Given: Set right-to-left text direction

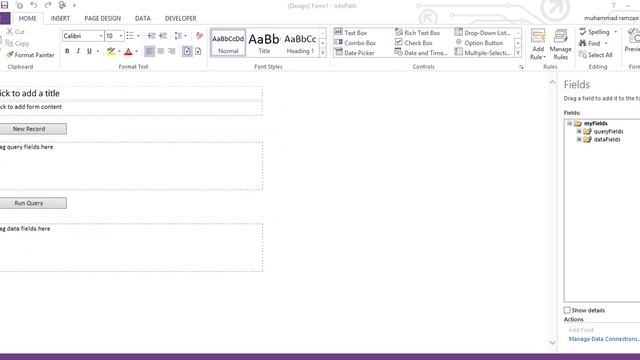Looking at the screenshot, I should point(198,51).
